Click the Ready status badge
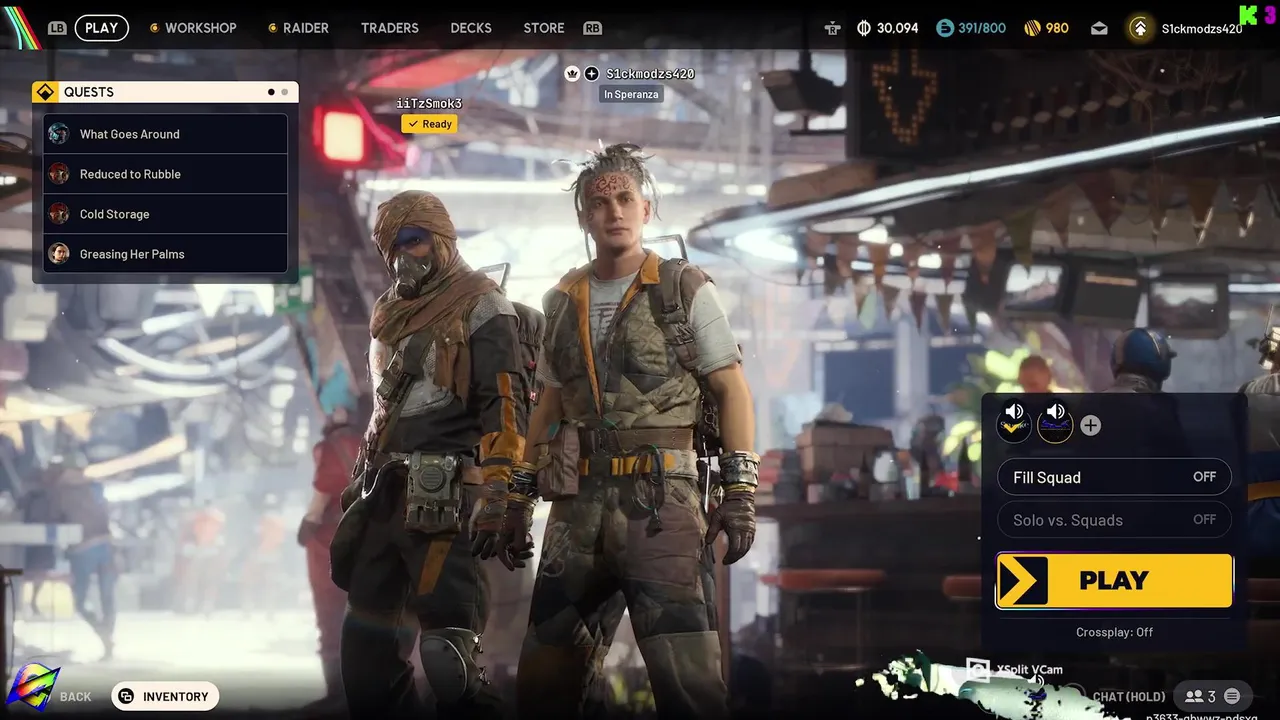The image size is (1280, 720). tap(429, 124)
